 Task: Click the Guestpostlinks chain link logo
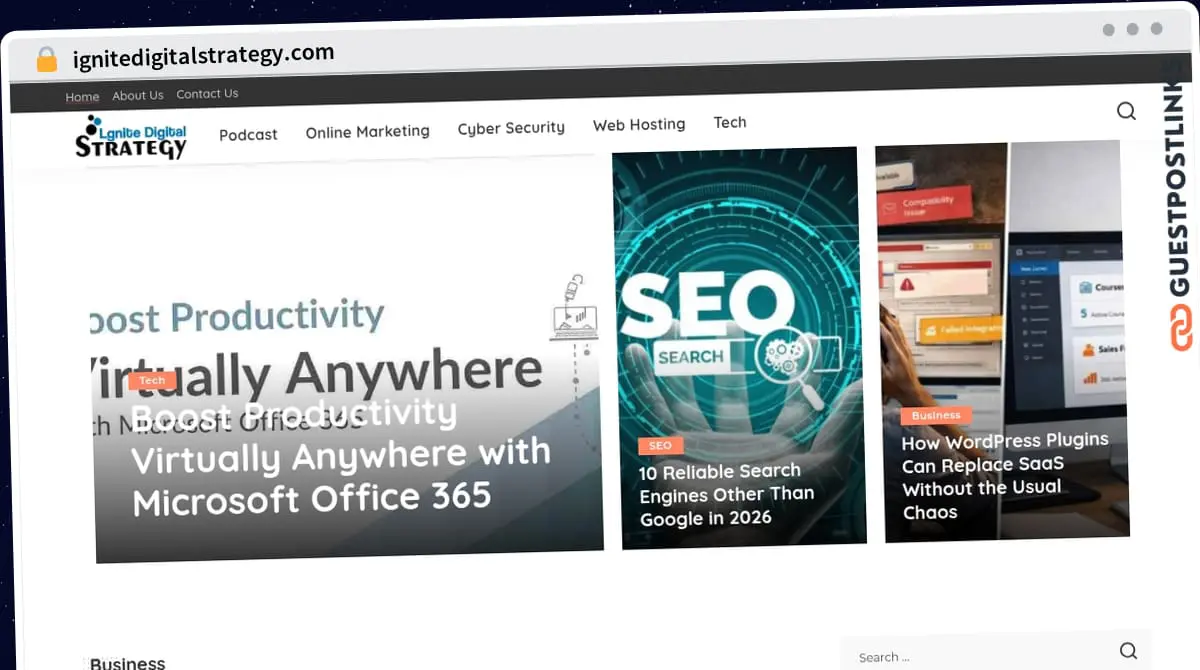(x=1182, y=327)
